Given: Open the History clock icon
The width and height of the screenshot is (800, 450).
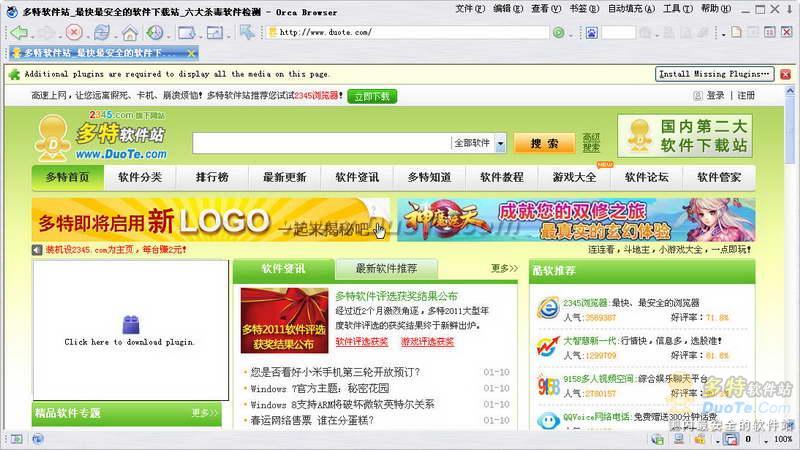Looking at the screenshot, I should (154, 33).
